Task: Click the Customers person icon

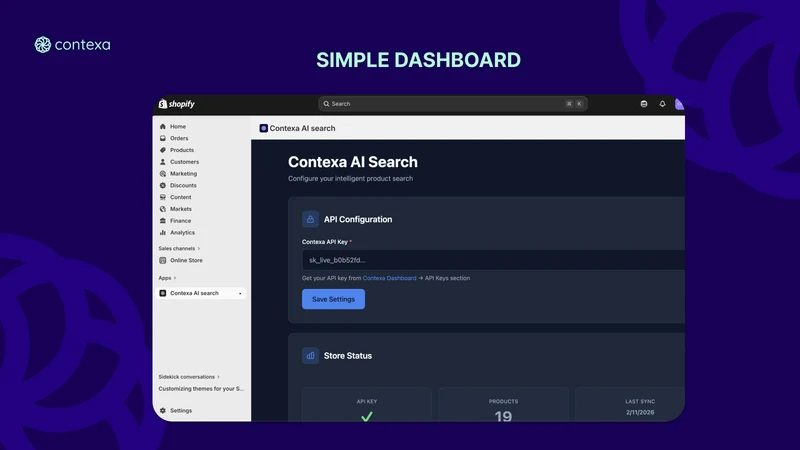Action: point(163,162)
